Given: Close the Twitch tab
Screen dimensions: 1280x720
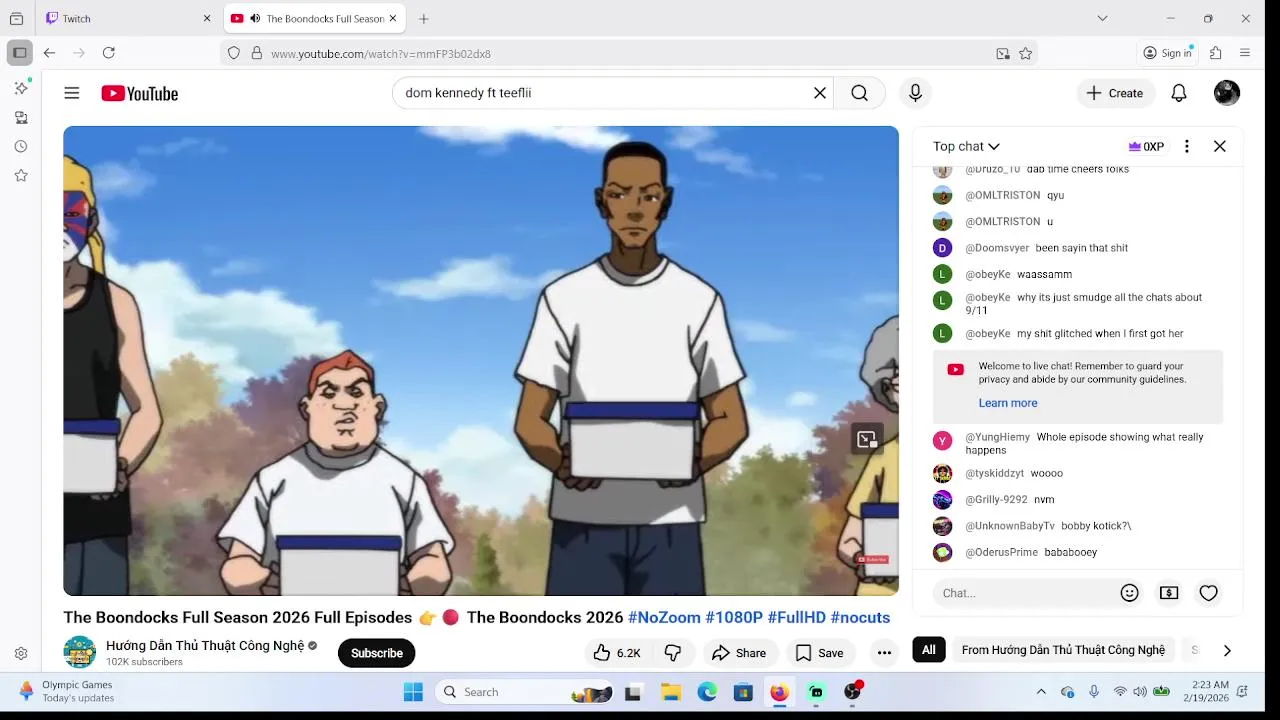Looking at the screenshot, I should [207, 18].
